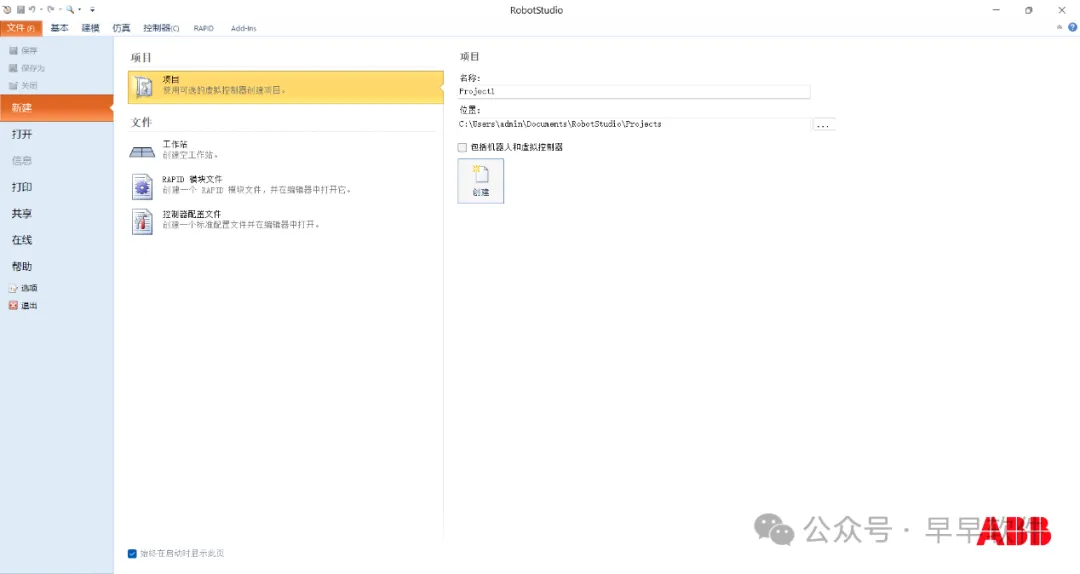Screen dimensions: 1080x574
Task: Open Customize Quick Access Toolbar dropdown
Action: (92, 10)
